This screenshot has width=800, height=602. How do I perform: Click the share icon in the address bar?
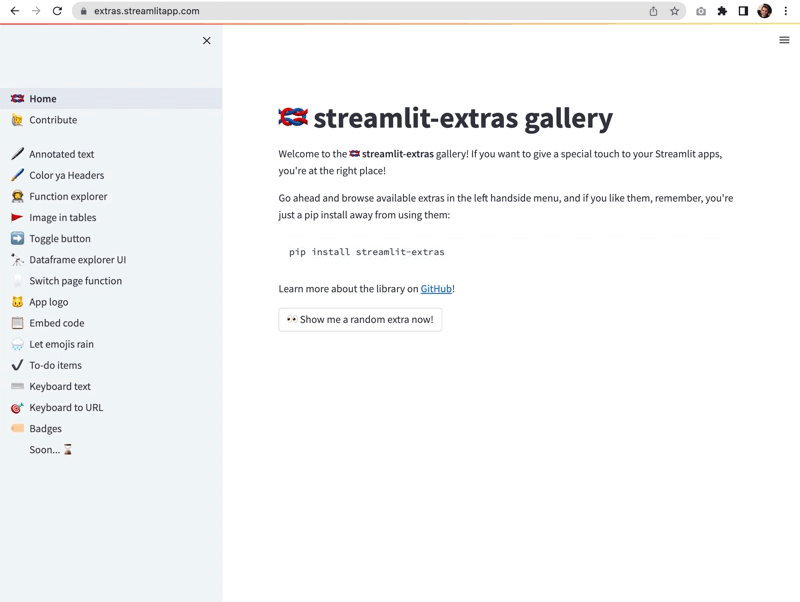(653, 11)
